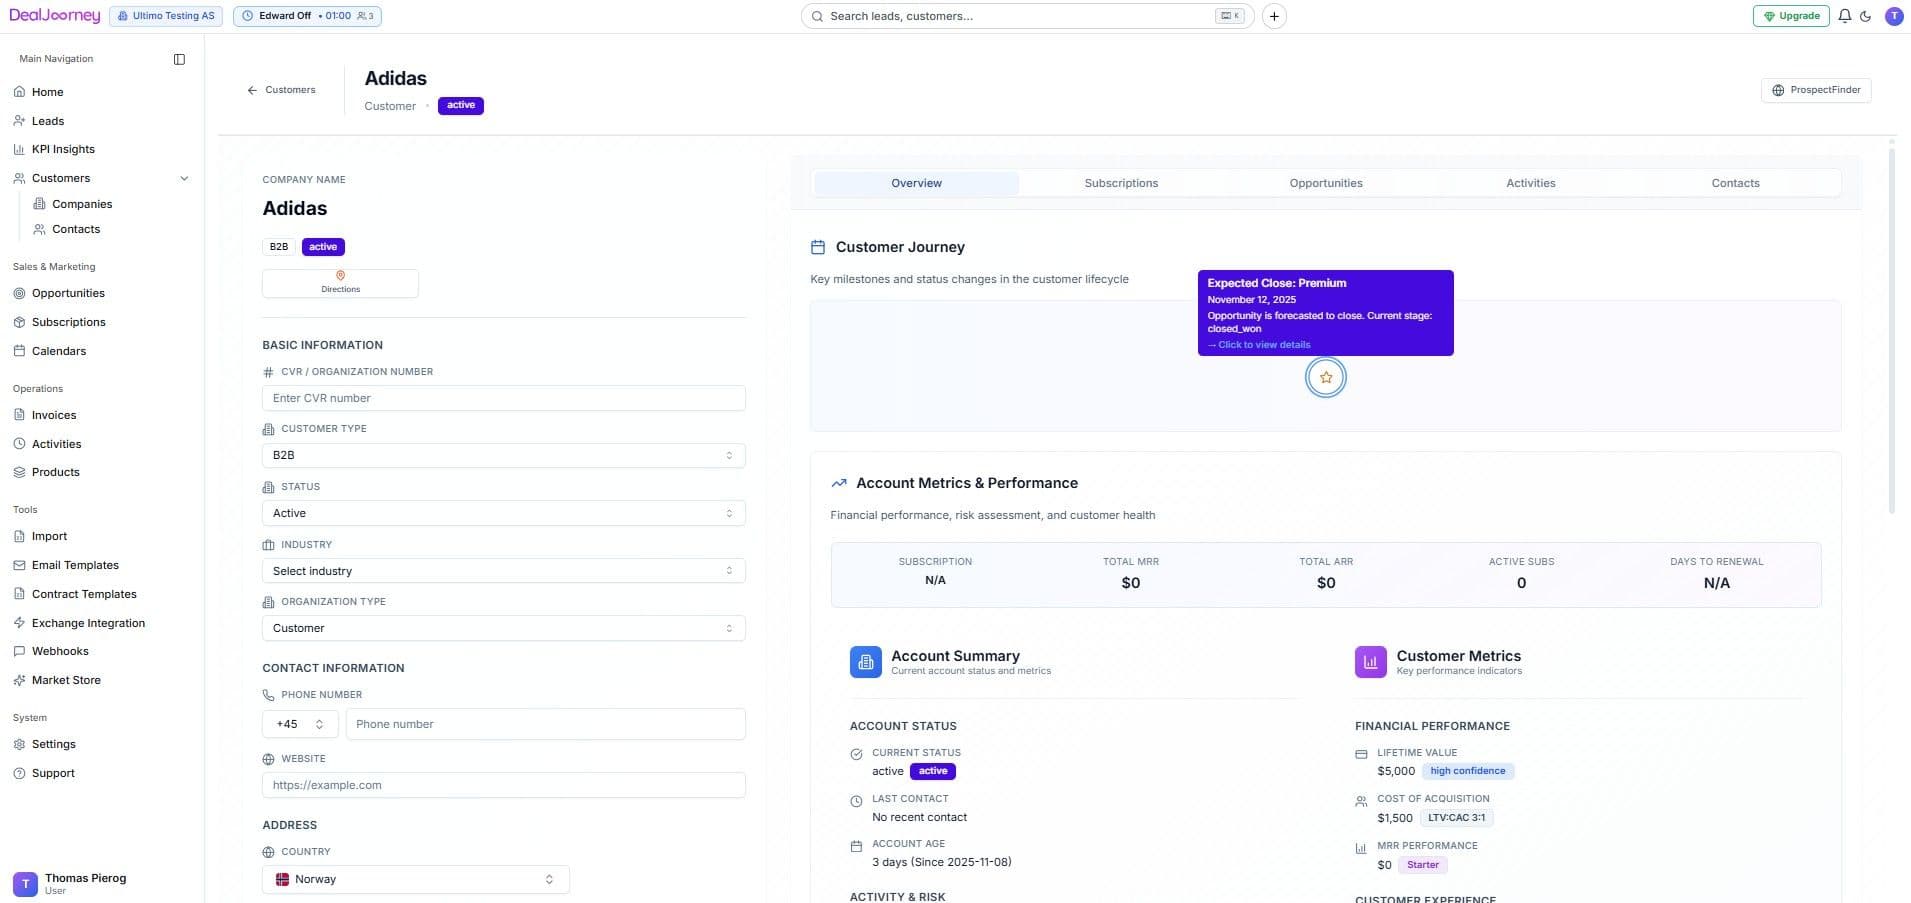
Task: Open Select industry dropdown
Action: click(x=504, y=571)
